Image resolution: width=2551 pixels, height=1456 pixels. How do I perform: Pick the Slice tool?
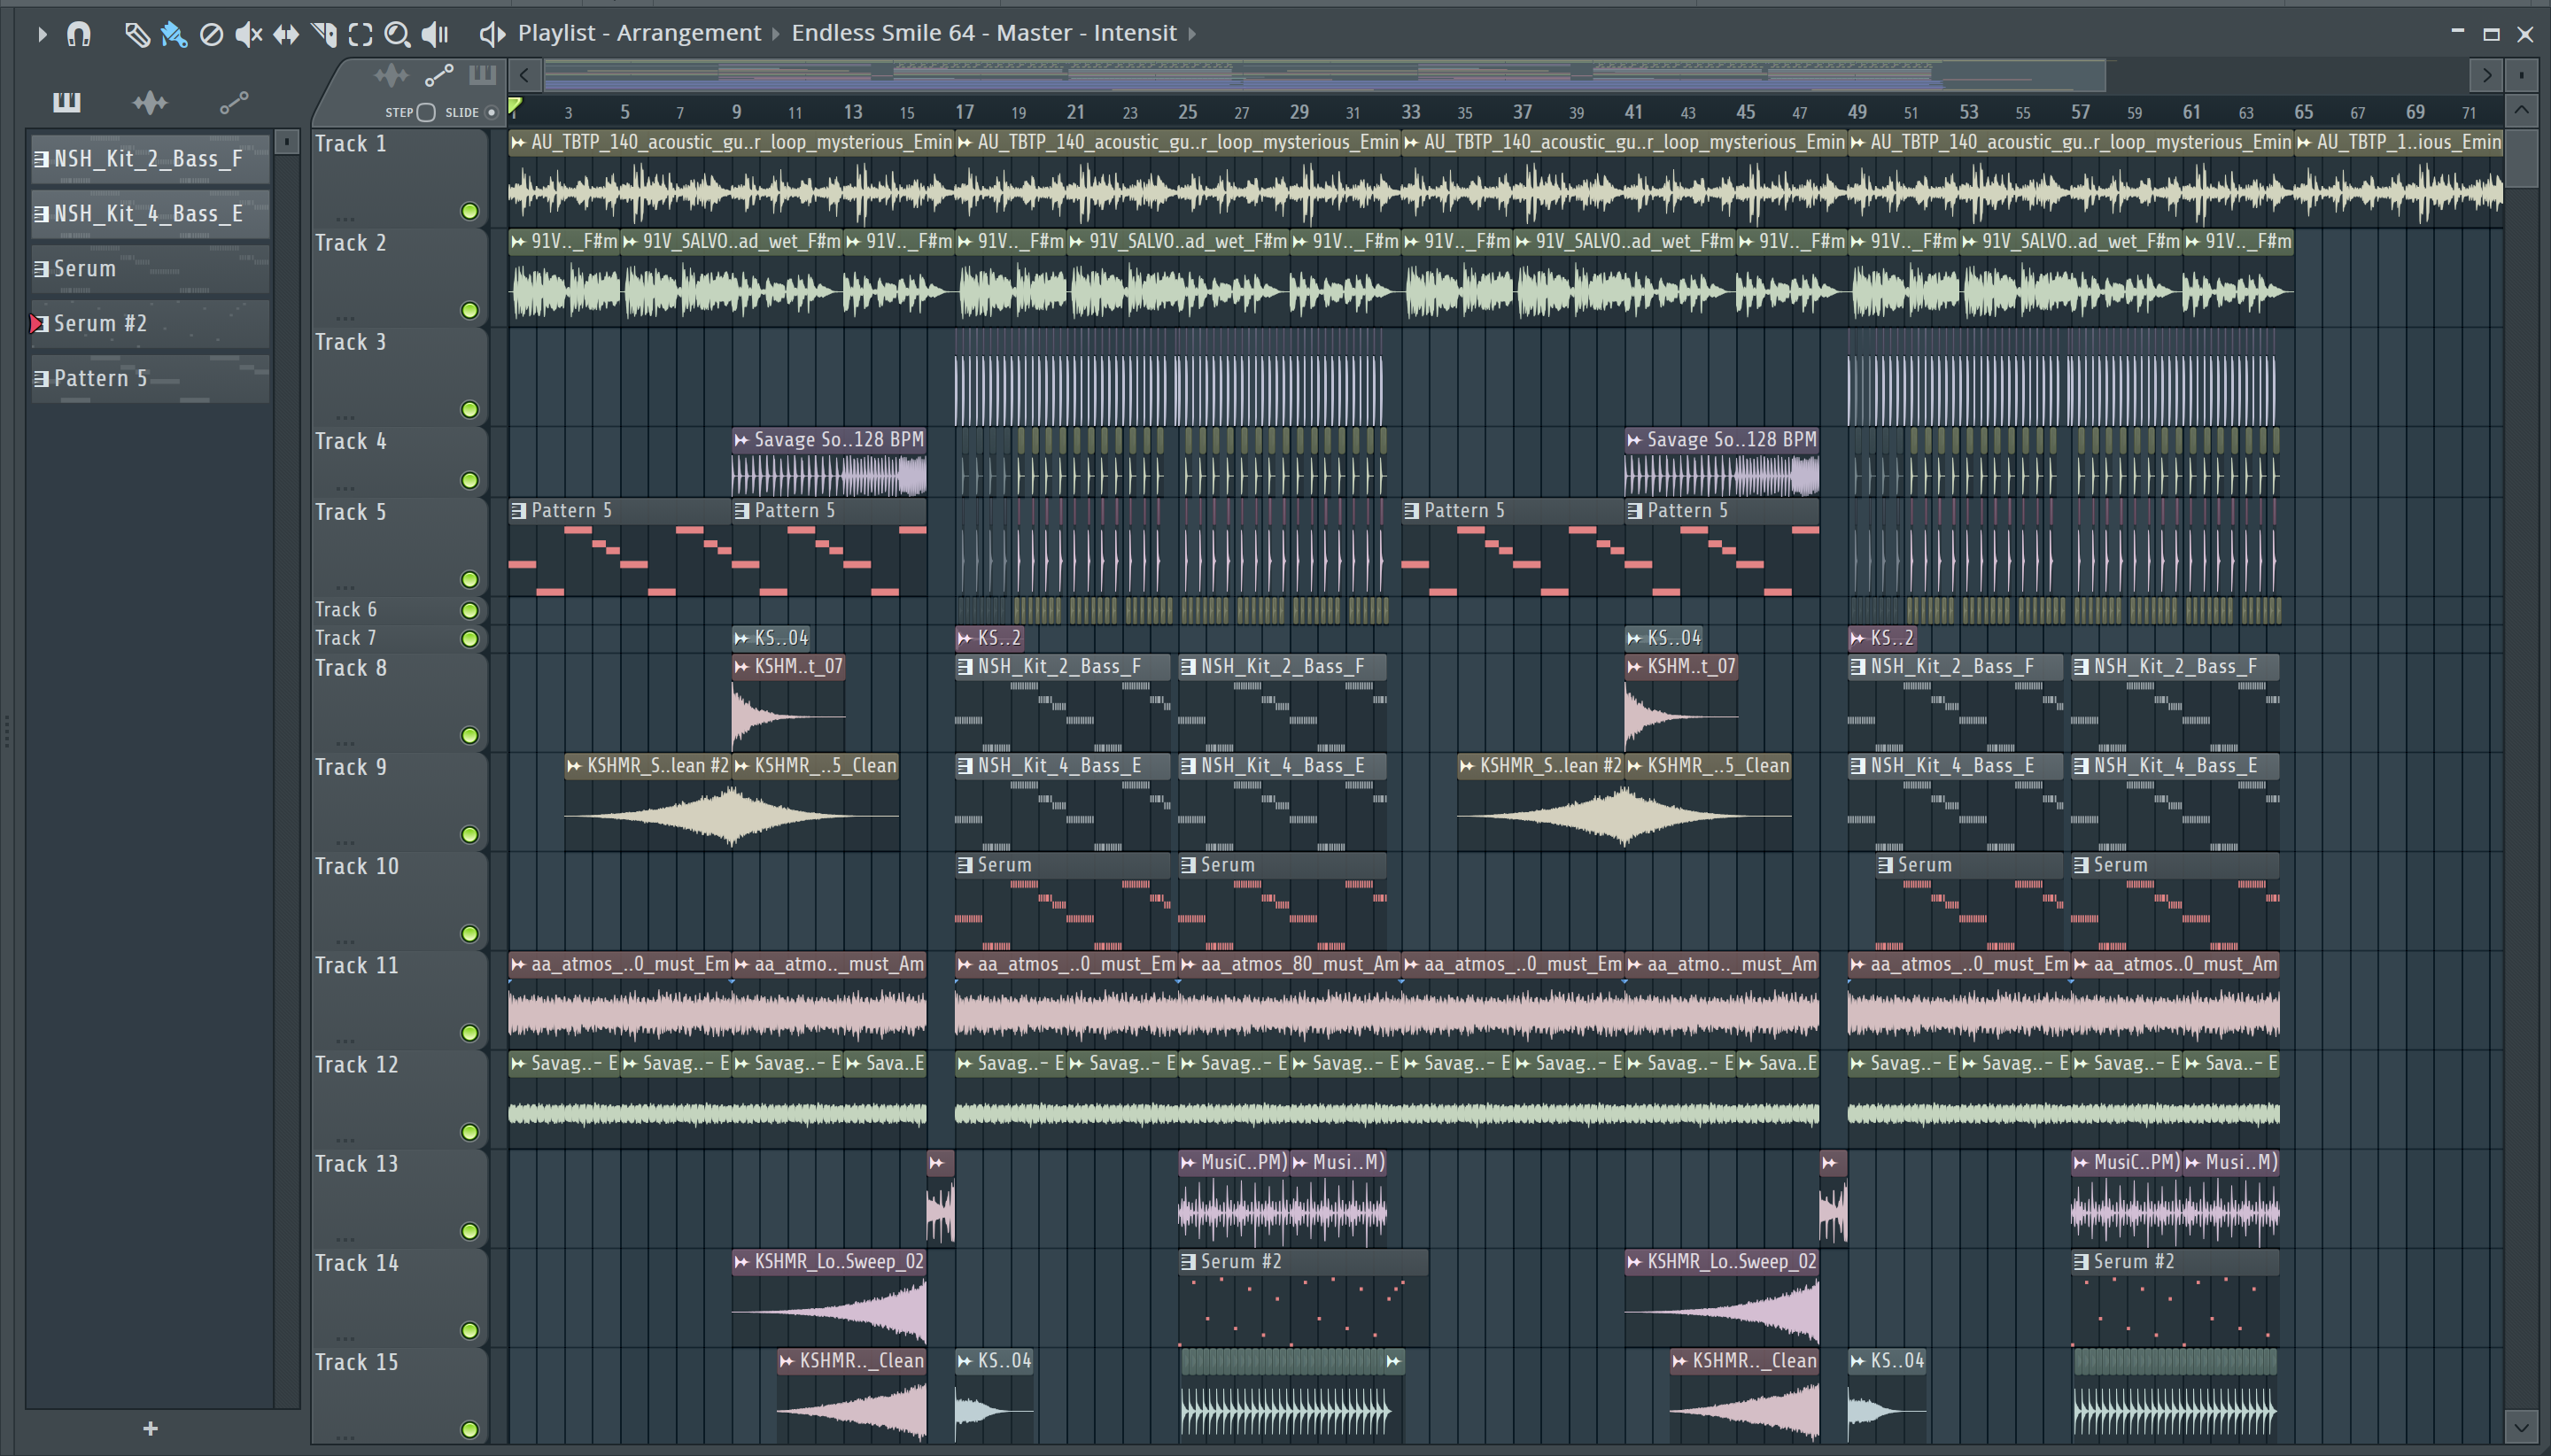tap(324, 34)
